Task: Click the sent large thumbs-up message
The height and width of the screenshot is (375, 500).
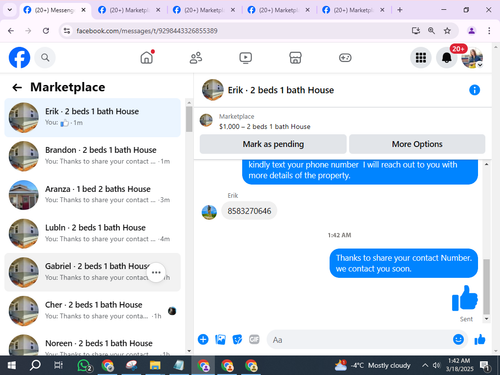Action: 465,298
